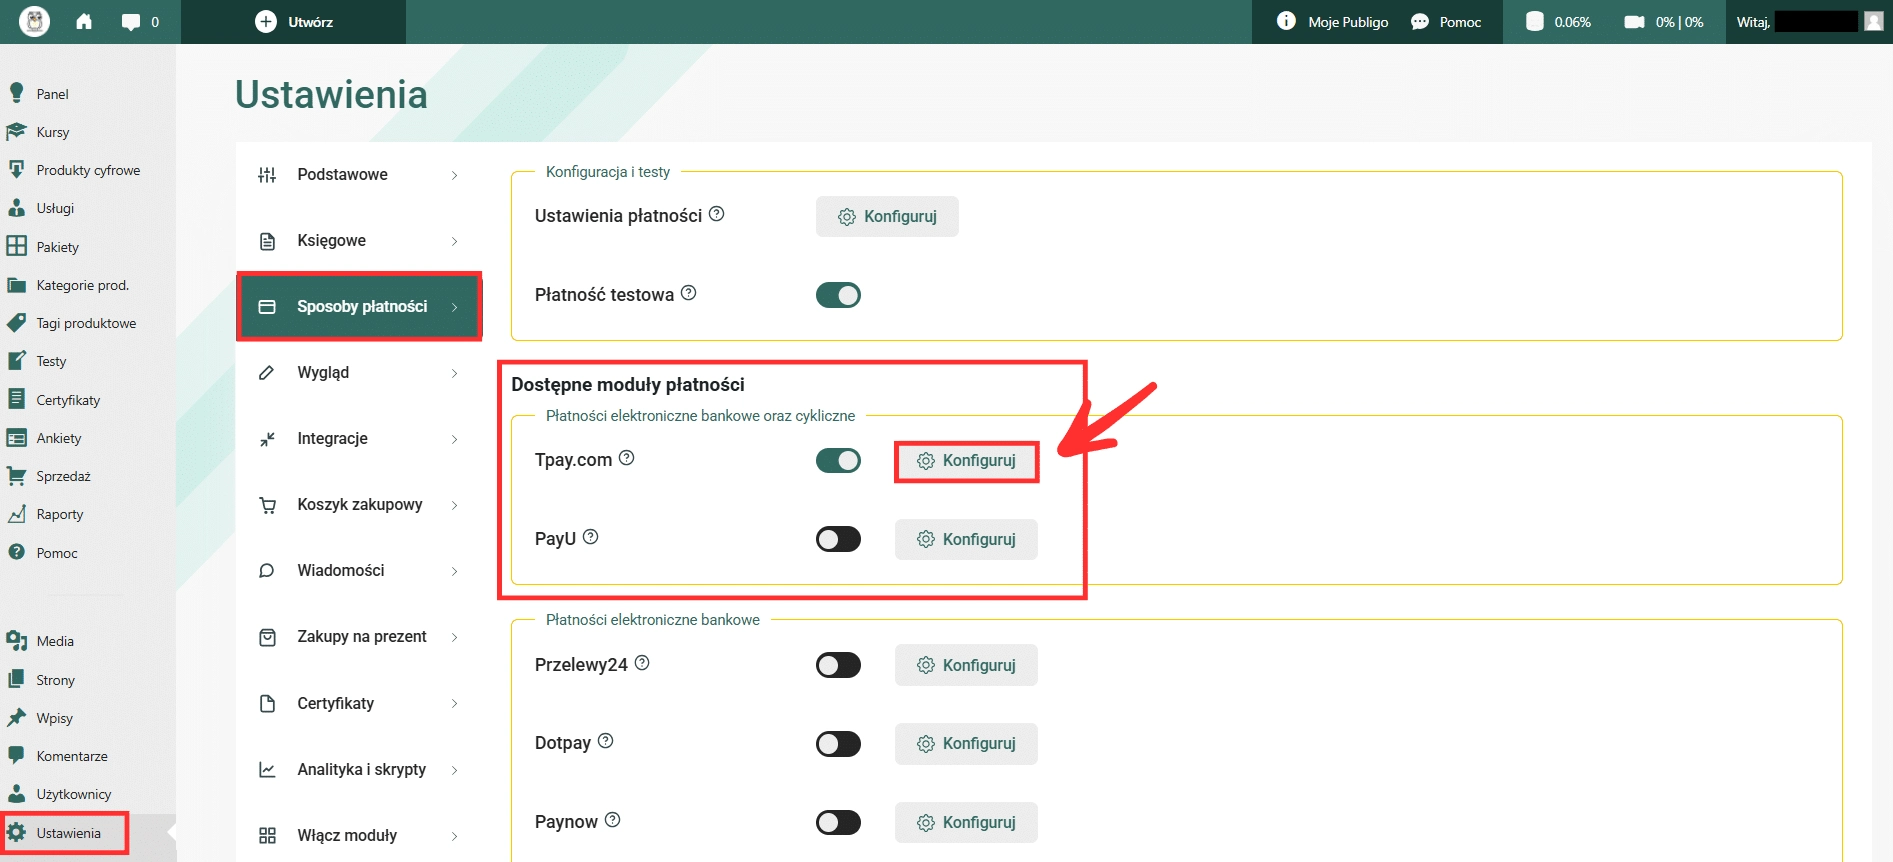Expand the Zakupy na prezent chevron

tap(454, 637)
